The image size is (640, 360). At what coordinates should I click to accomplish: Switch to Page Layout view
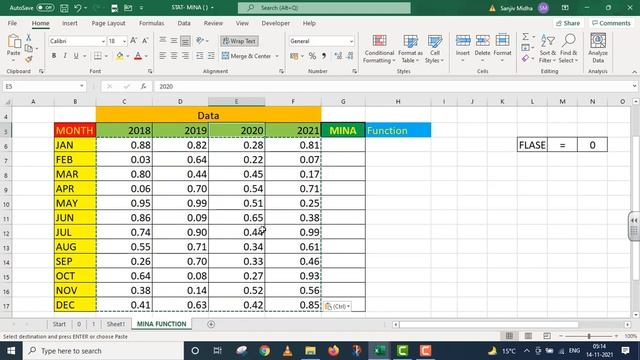[528, 336]
